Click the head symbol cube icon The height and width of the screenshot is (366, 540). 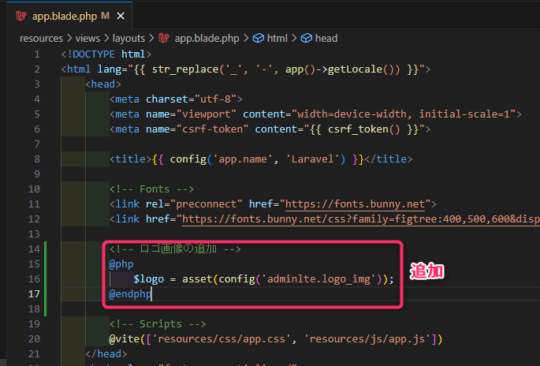(307, 38)
